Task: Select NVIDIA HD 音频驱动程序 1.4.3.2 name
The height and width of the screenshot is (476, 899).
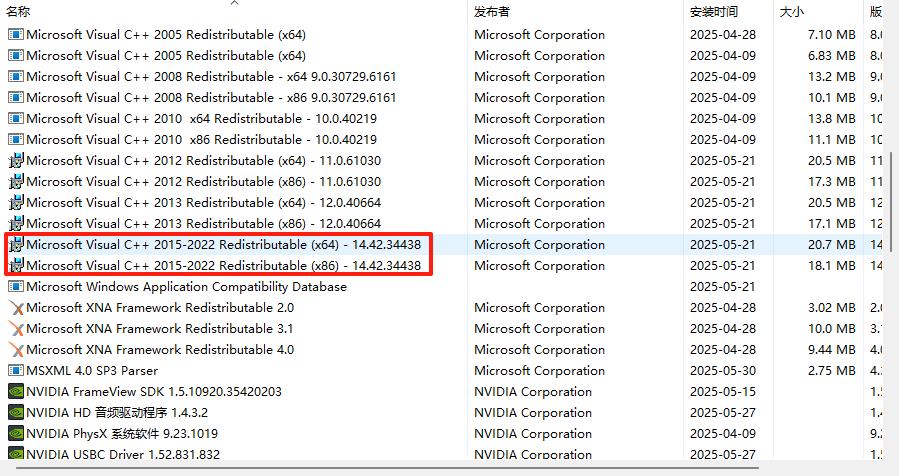Action: 117,413
